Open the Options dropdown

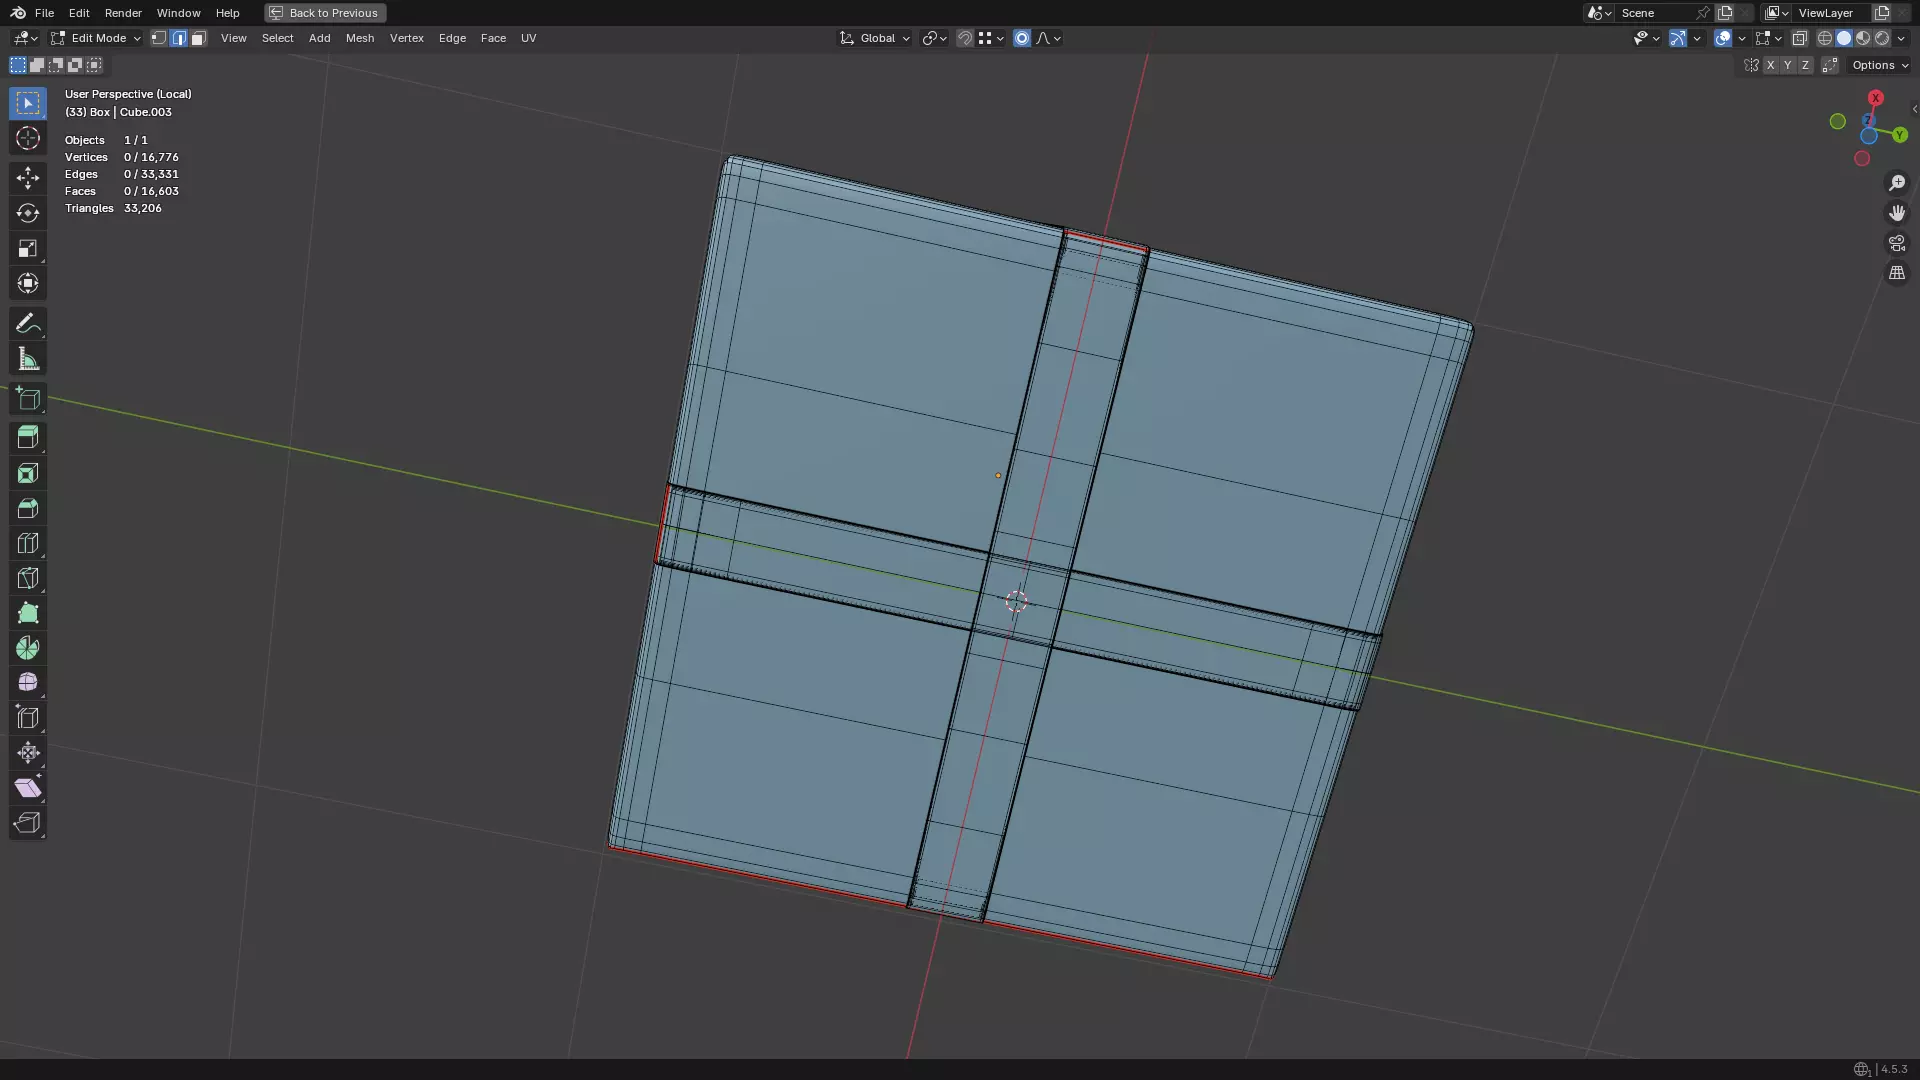[1880, 65]
